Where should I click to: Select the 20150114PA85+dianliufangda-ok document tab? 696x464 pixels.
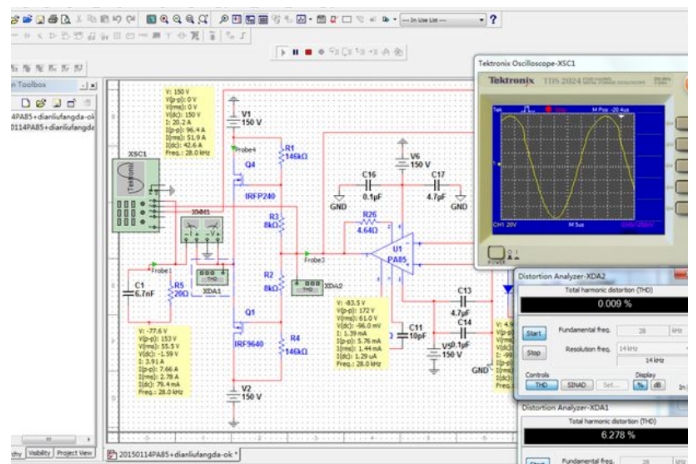pyautogui.click(x=176, y=455)
